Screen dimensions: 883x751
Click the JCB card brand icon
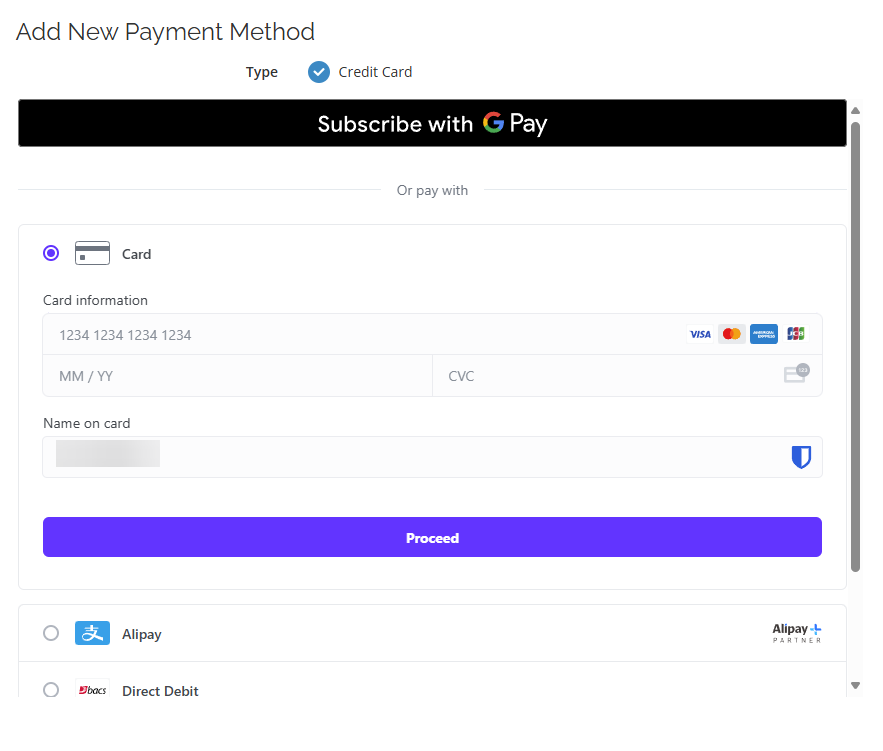(795, 334)
